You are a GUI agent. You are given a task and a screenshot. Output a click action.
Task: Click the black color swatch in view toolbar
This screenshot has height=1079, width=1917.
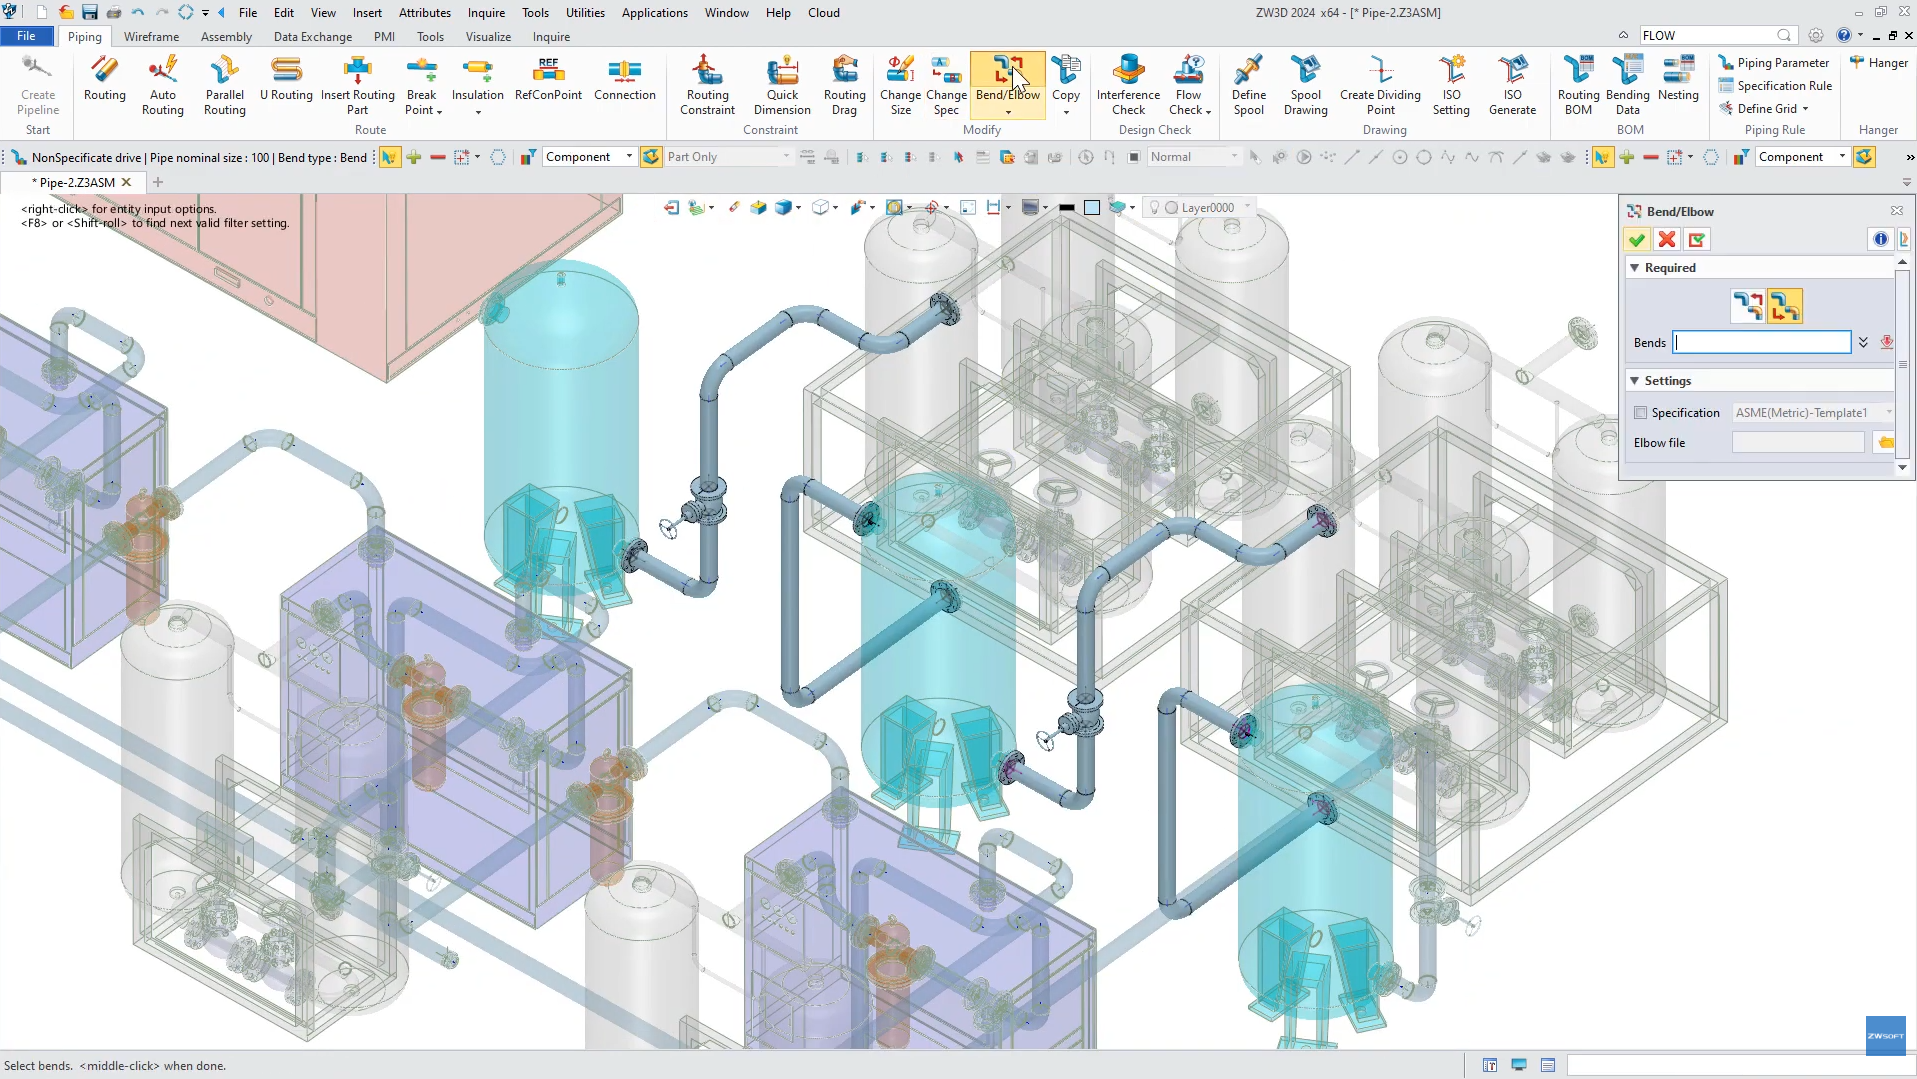click(x=1067, y=208)
